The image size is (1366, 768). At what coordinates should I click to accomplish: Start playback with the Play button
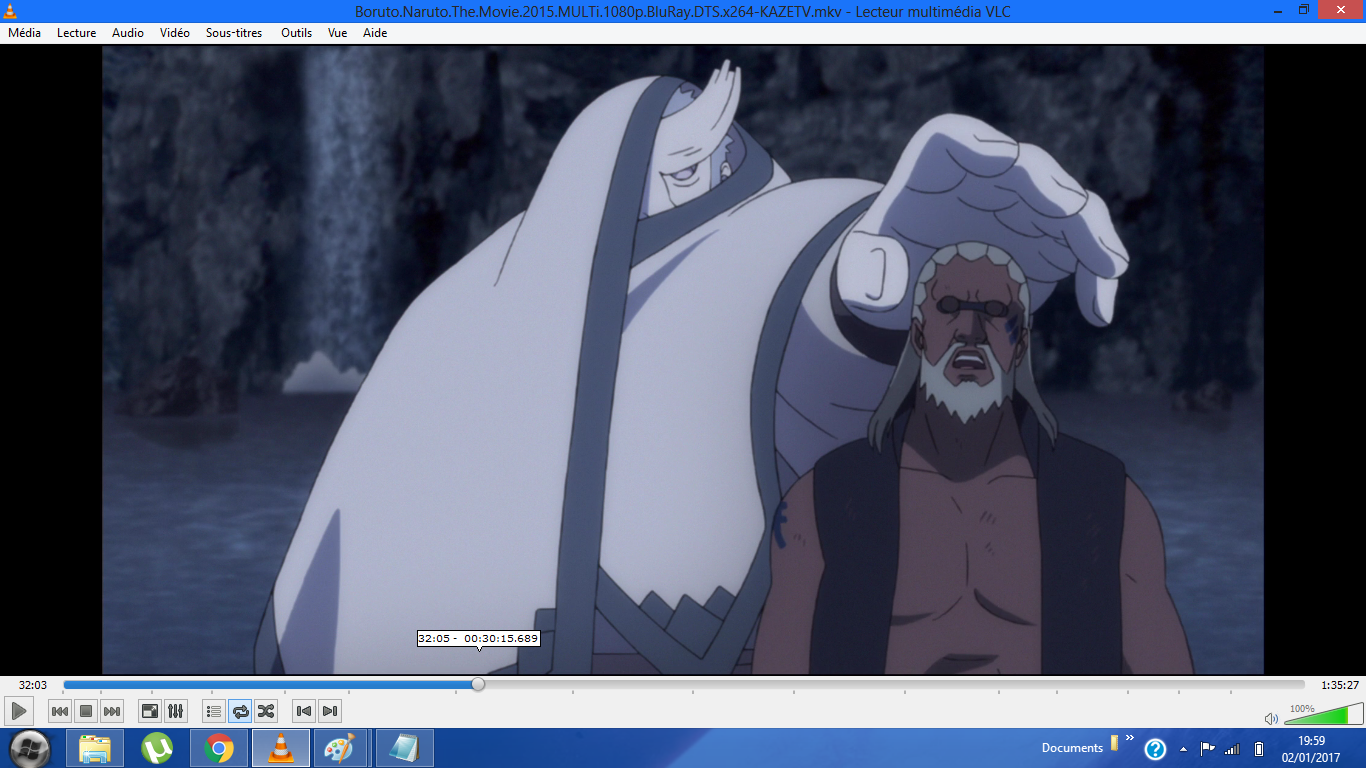[x=19, y=711]
